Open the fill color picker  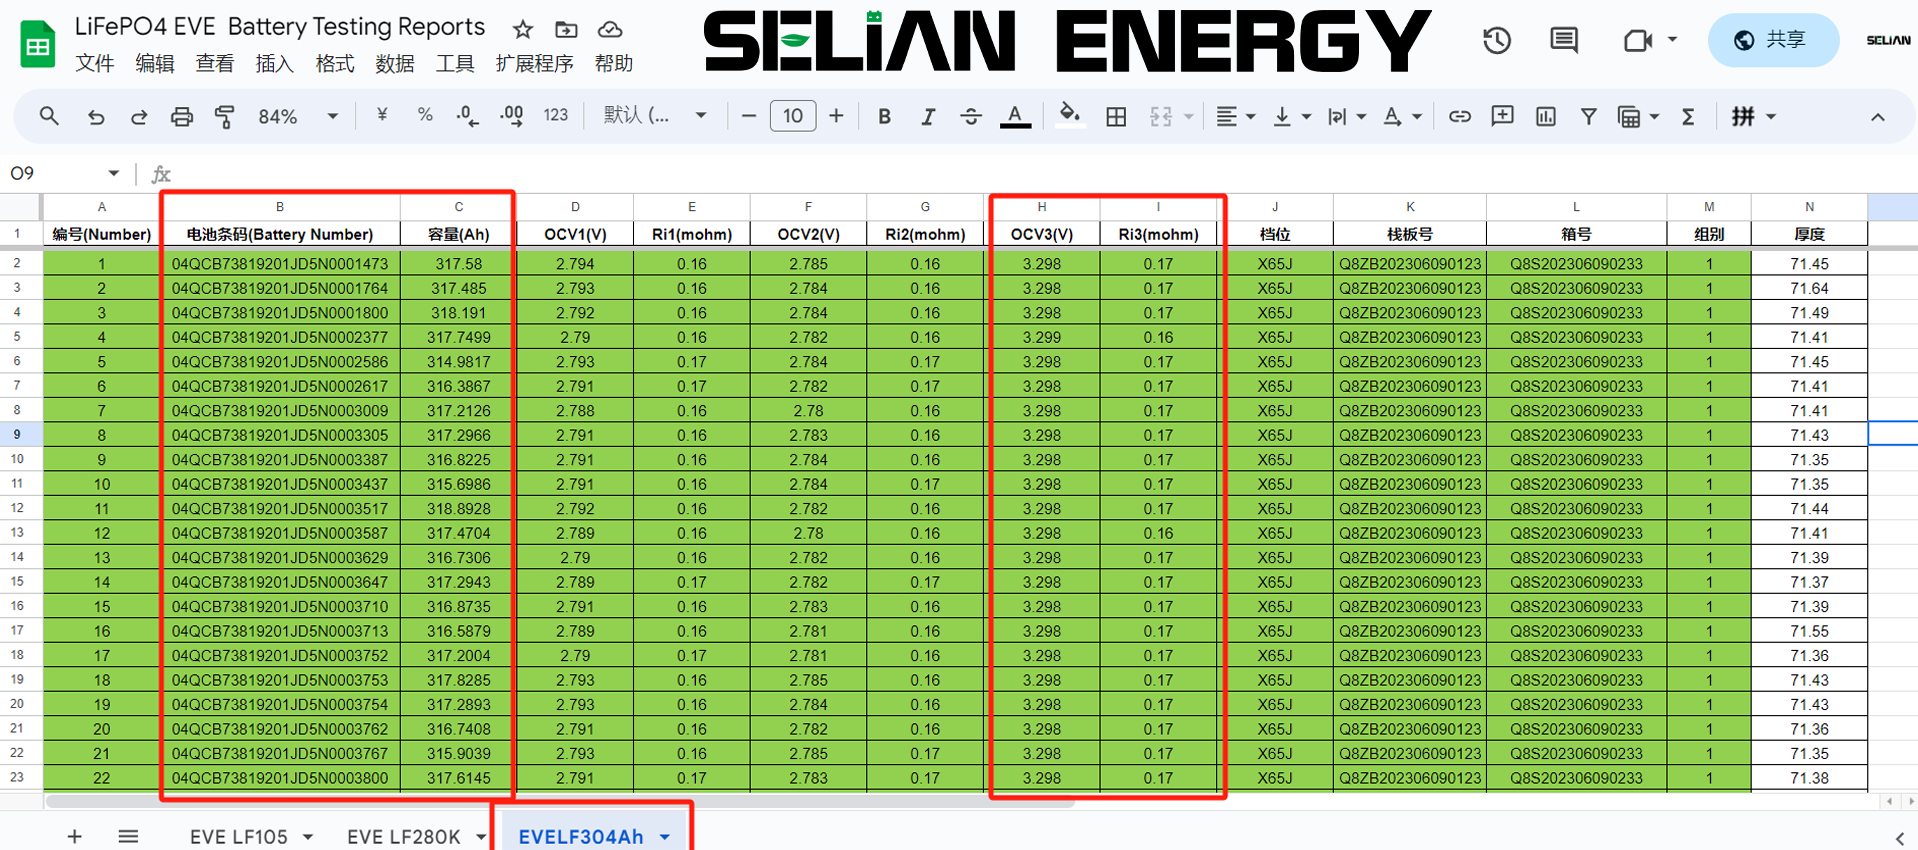(x=1069, y=116)
